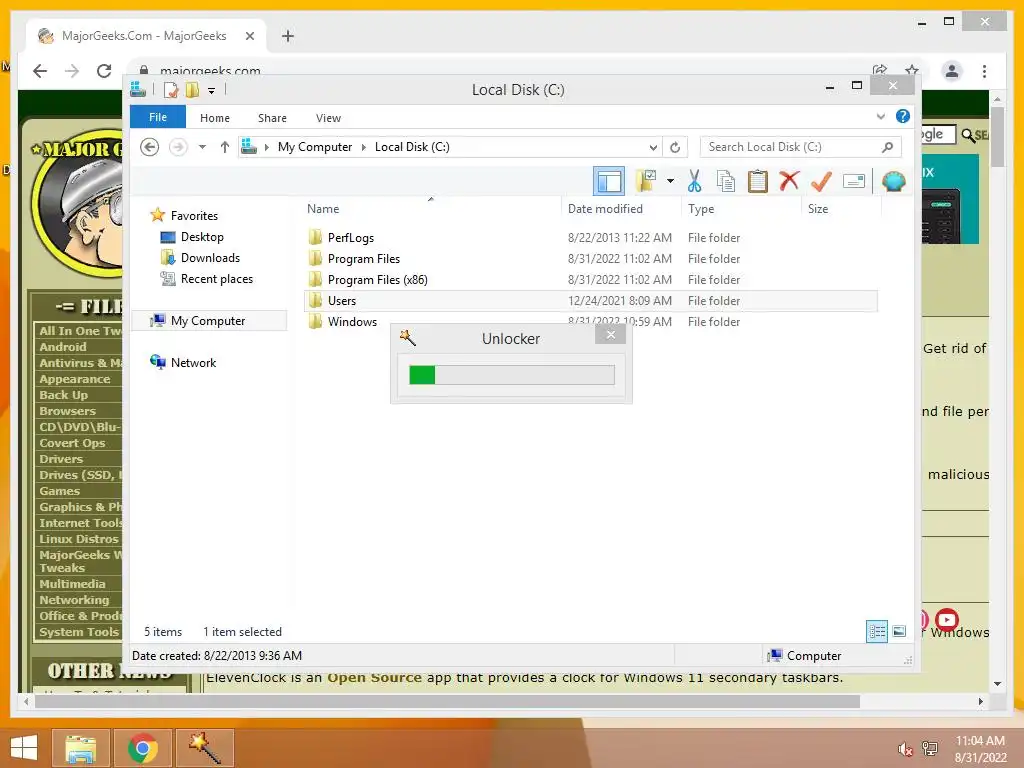Click the search magnifier icon in Explorer

click(888, 147)
